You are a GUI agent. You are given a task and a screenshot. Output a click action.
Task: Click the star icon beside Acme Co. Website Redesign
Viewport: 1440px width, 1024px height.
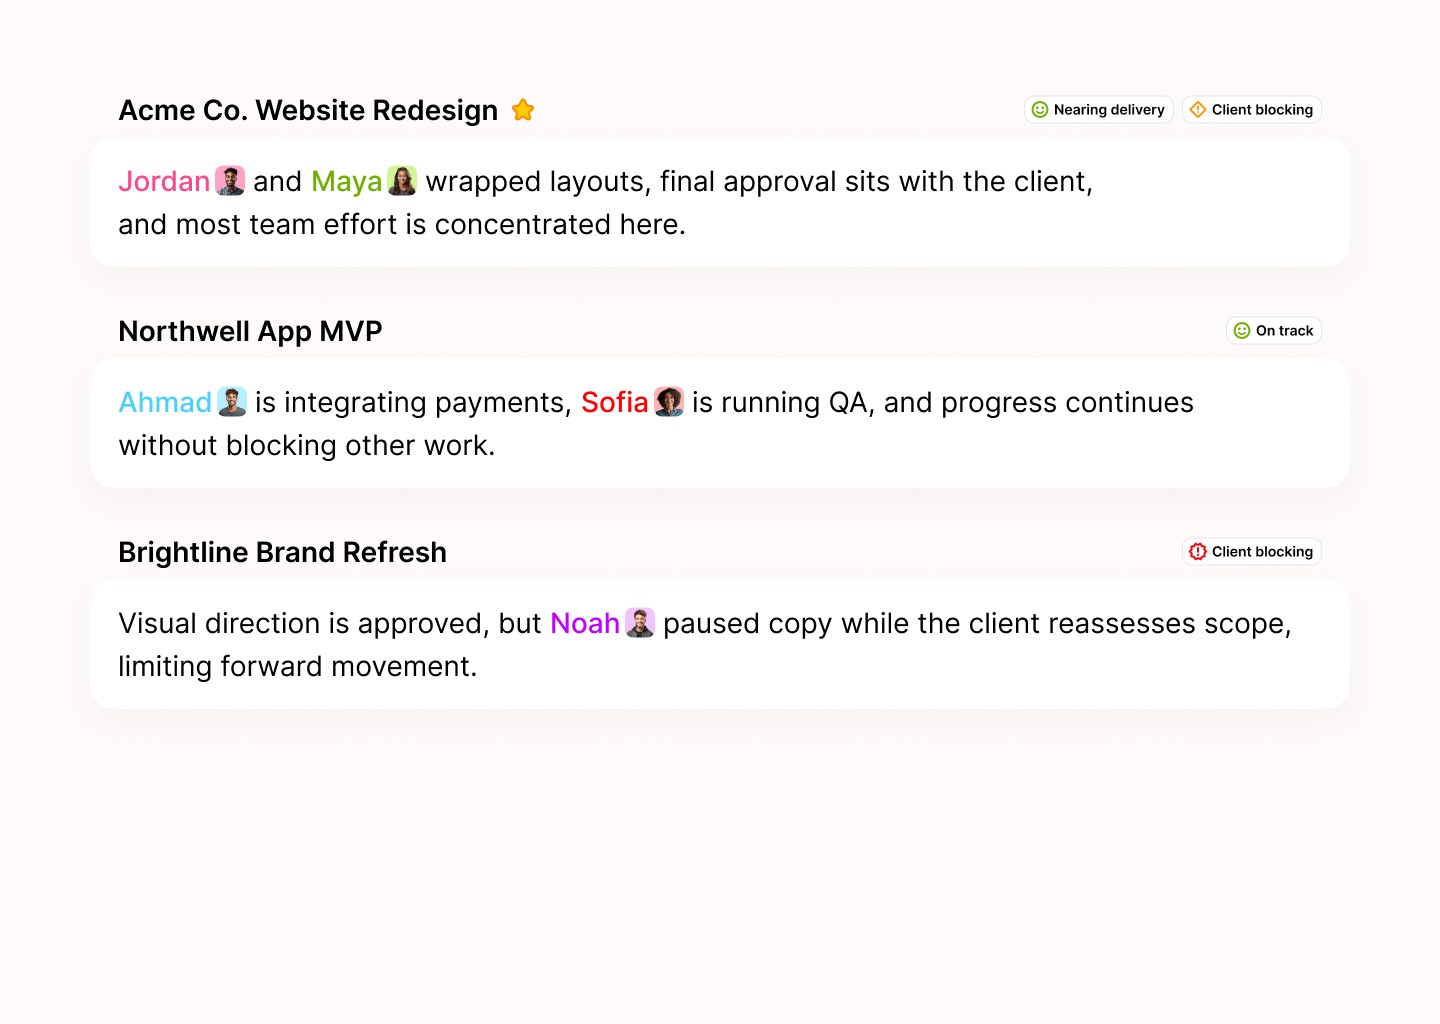[522, 110]
